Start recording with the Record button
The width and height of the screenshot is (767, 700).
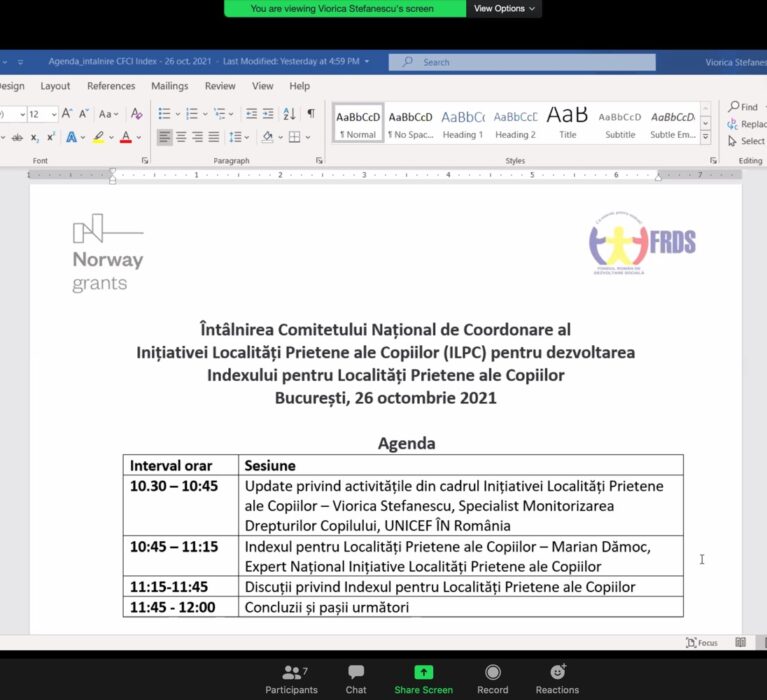point(493,679)
